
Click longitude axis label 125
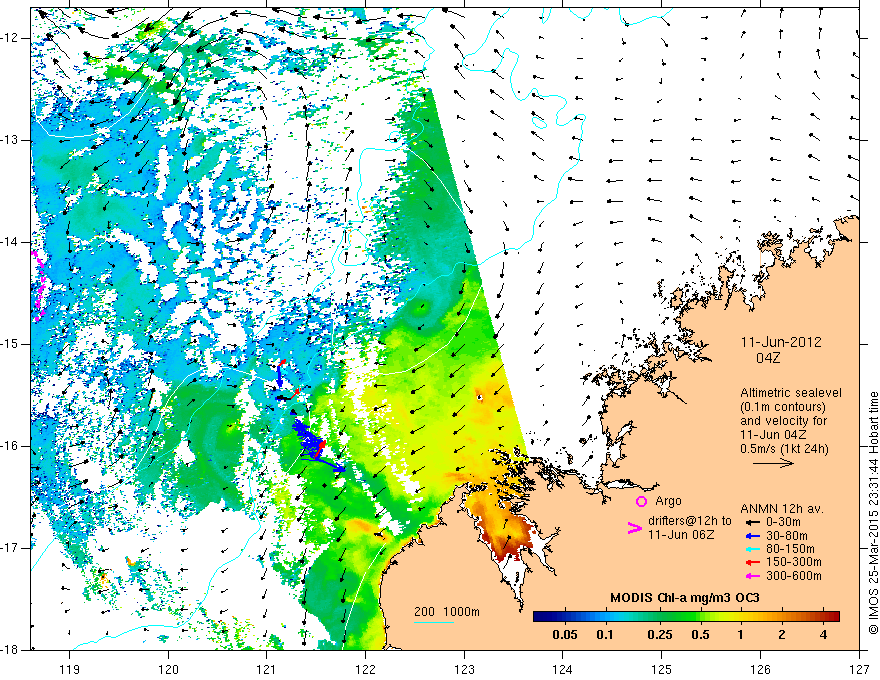(x=662, y=669)
